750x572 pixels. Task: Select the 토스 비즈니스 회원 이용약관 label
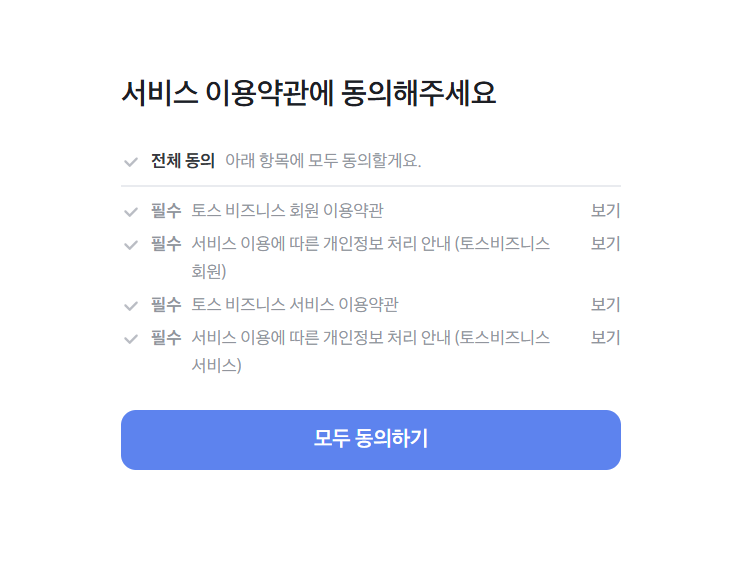pyautogui.click(x=287, y=210)
